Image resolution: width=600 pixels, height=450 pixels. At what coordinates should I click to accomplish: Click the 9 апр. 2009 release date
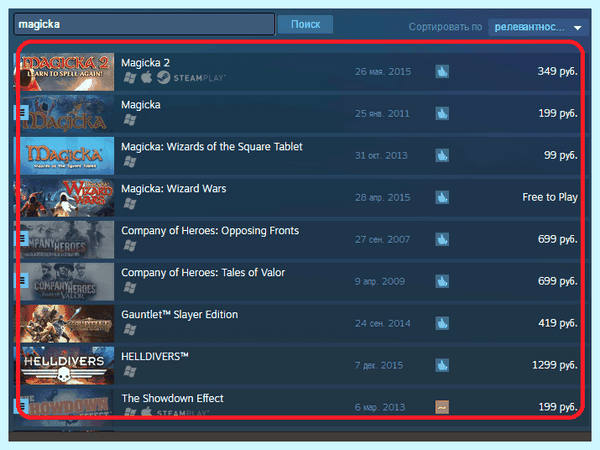point(380,282)
